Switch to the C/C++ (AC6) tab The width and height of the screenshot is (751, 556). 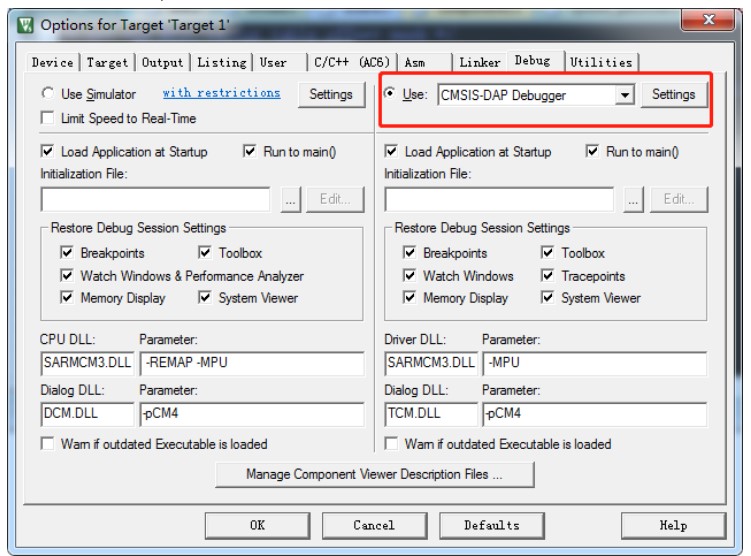(352, 63)
